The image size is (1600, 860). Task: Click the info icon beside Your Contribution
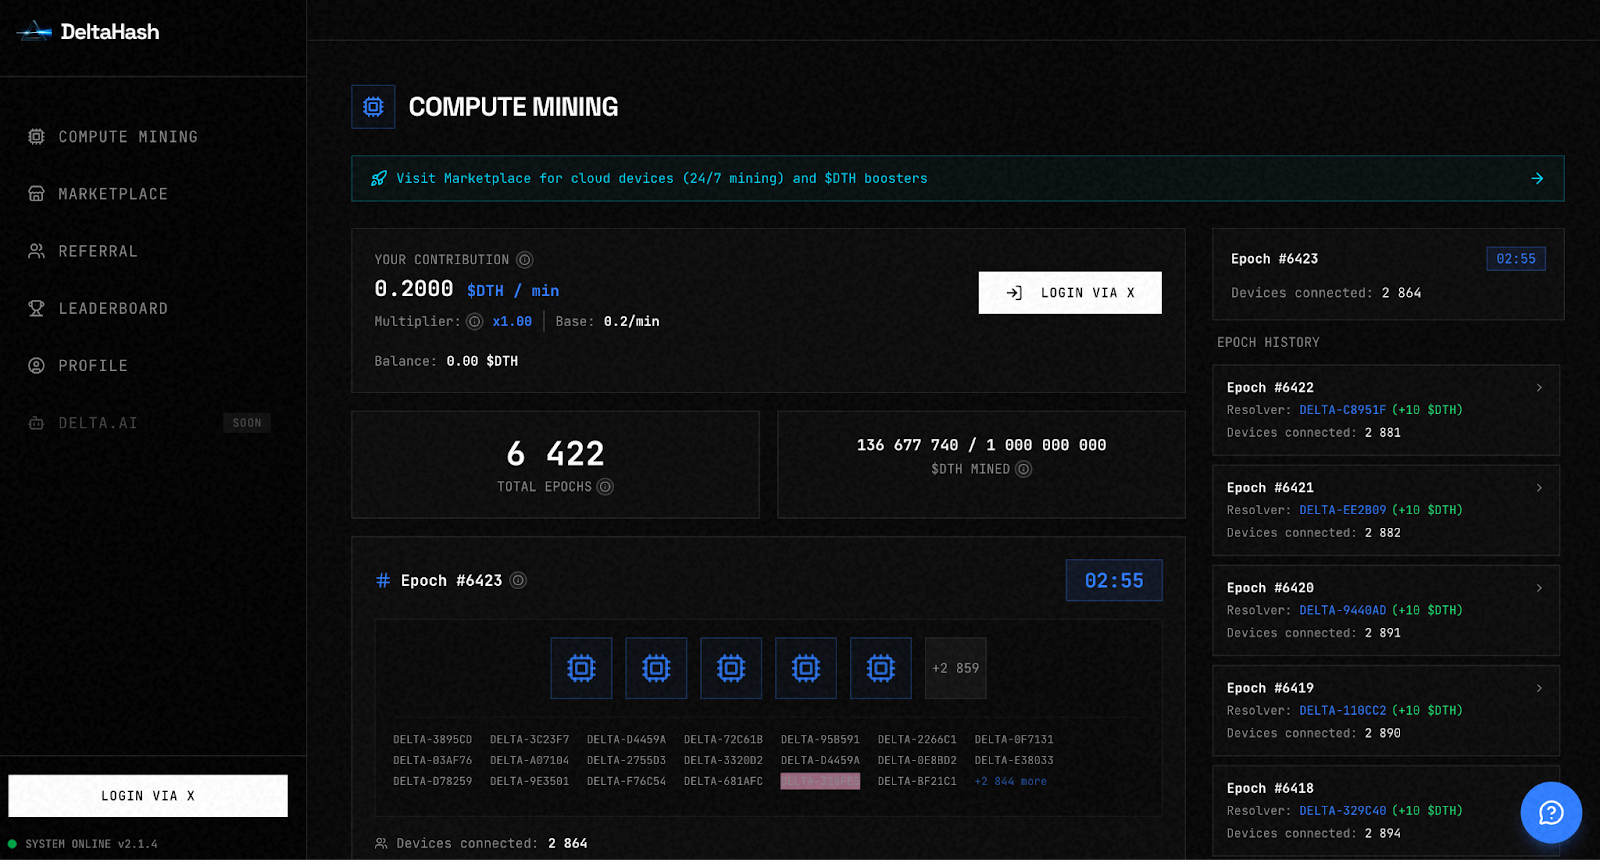click(x=525, y=260)
